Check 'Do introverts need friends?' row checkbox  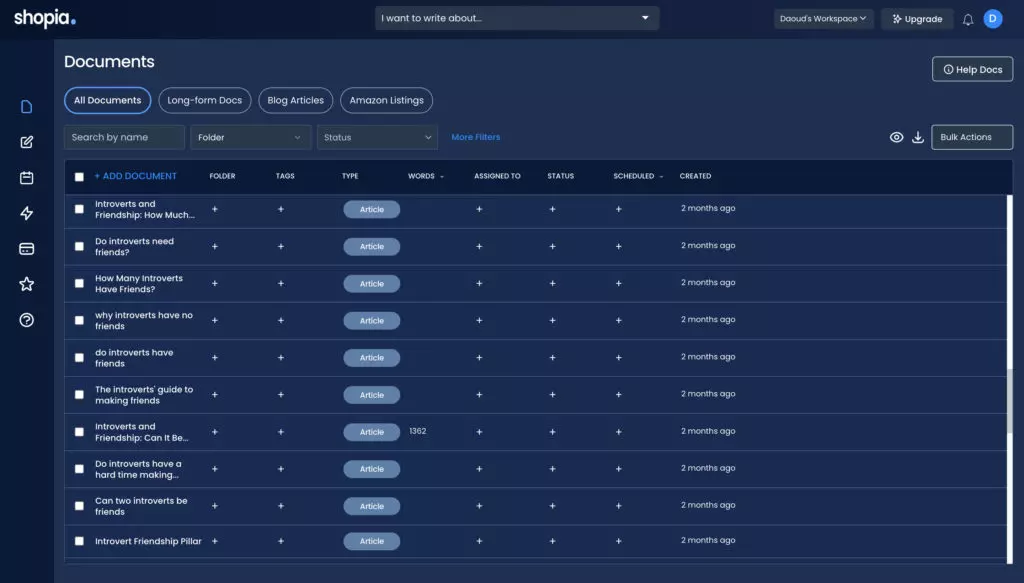click(79, 246)
